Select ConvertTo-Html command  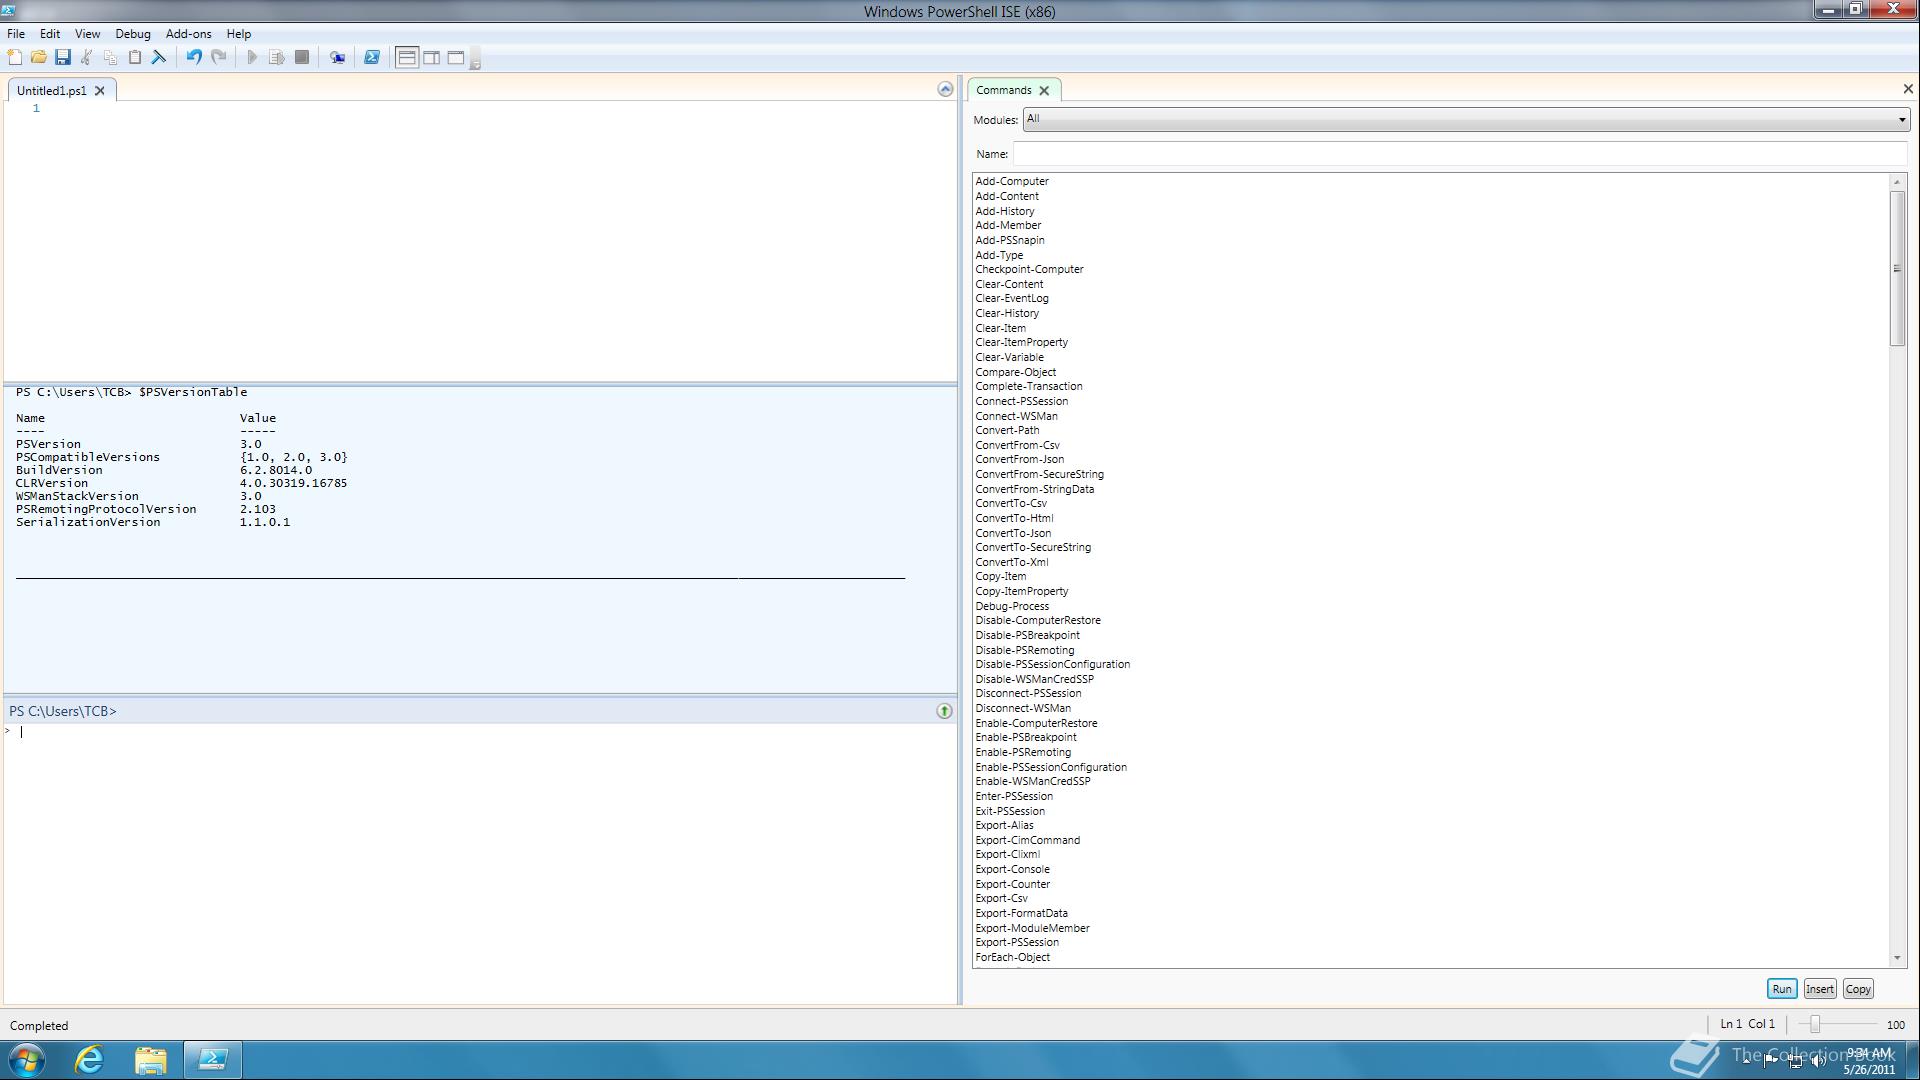click(x=1014, y=518)
